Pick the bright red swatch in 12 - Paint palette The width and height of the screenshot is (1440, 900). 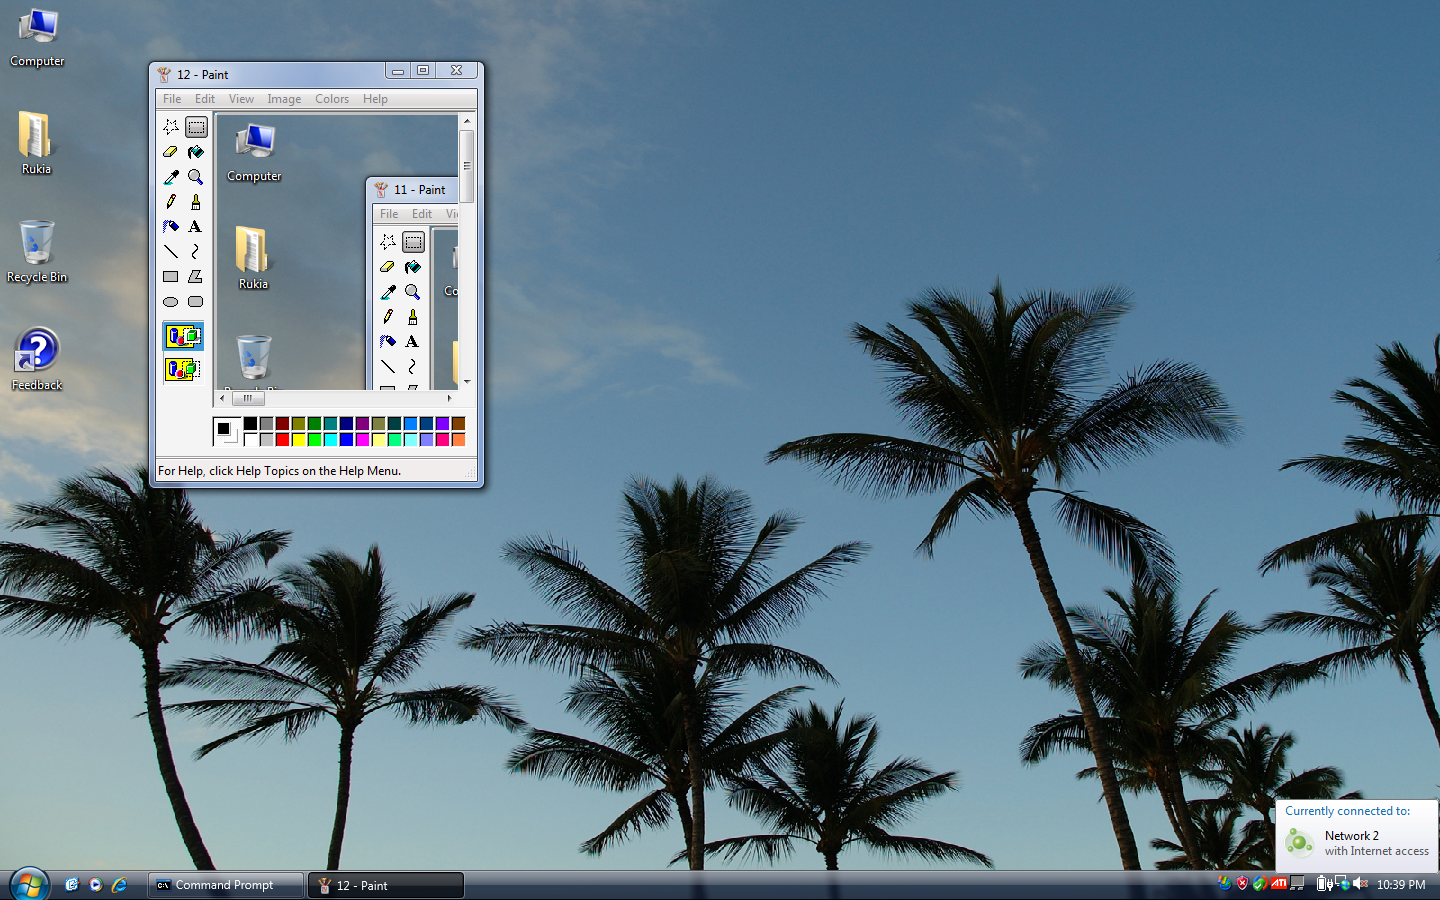[x=283, y=440]
